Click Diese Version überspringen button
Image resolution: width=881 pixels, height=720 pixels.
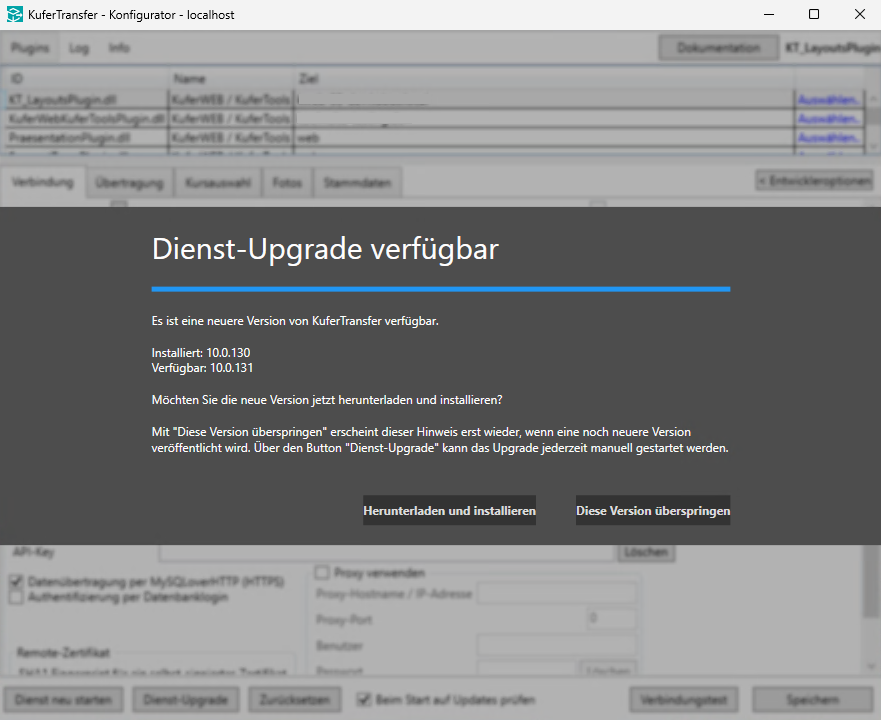653,510
